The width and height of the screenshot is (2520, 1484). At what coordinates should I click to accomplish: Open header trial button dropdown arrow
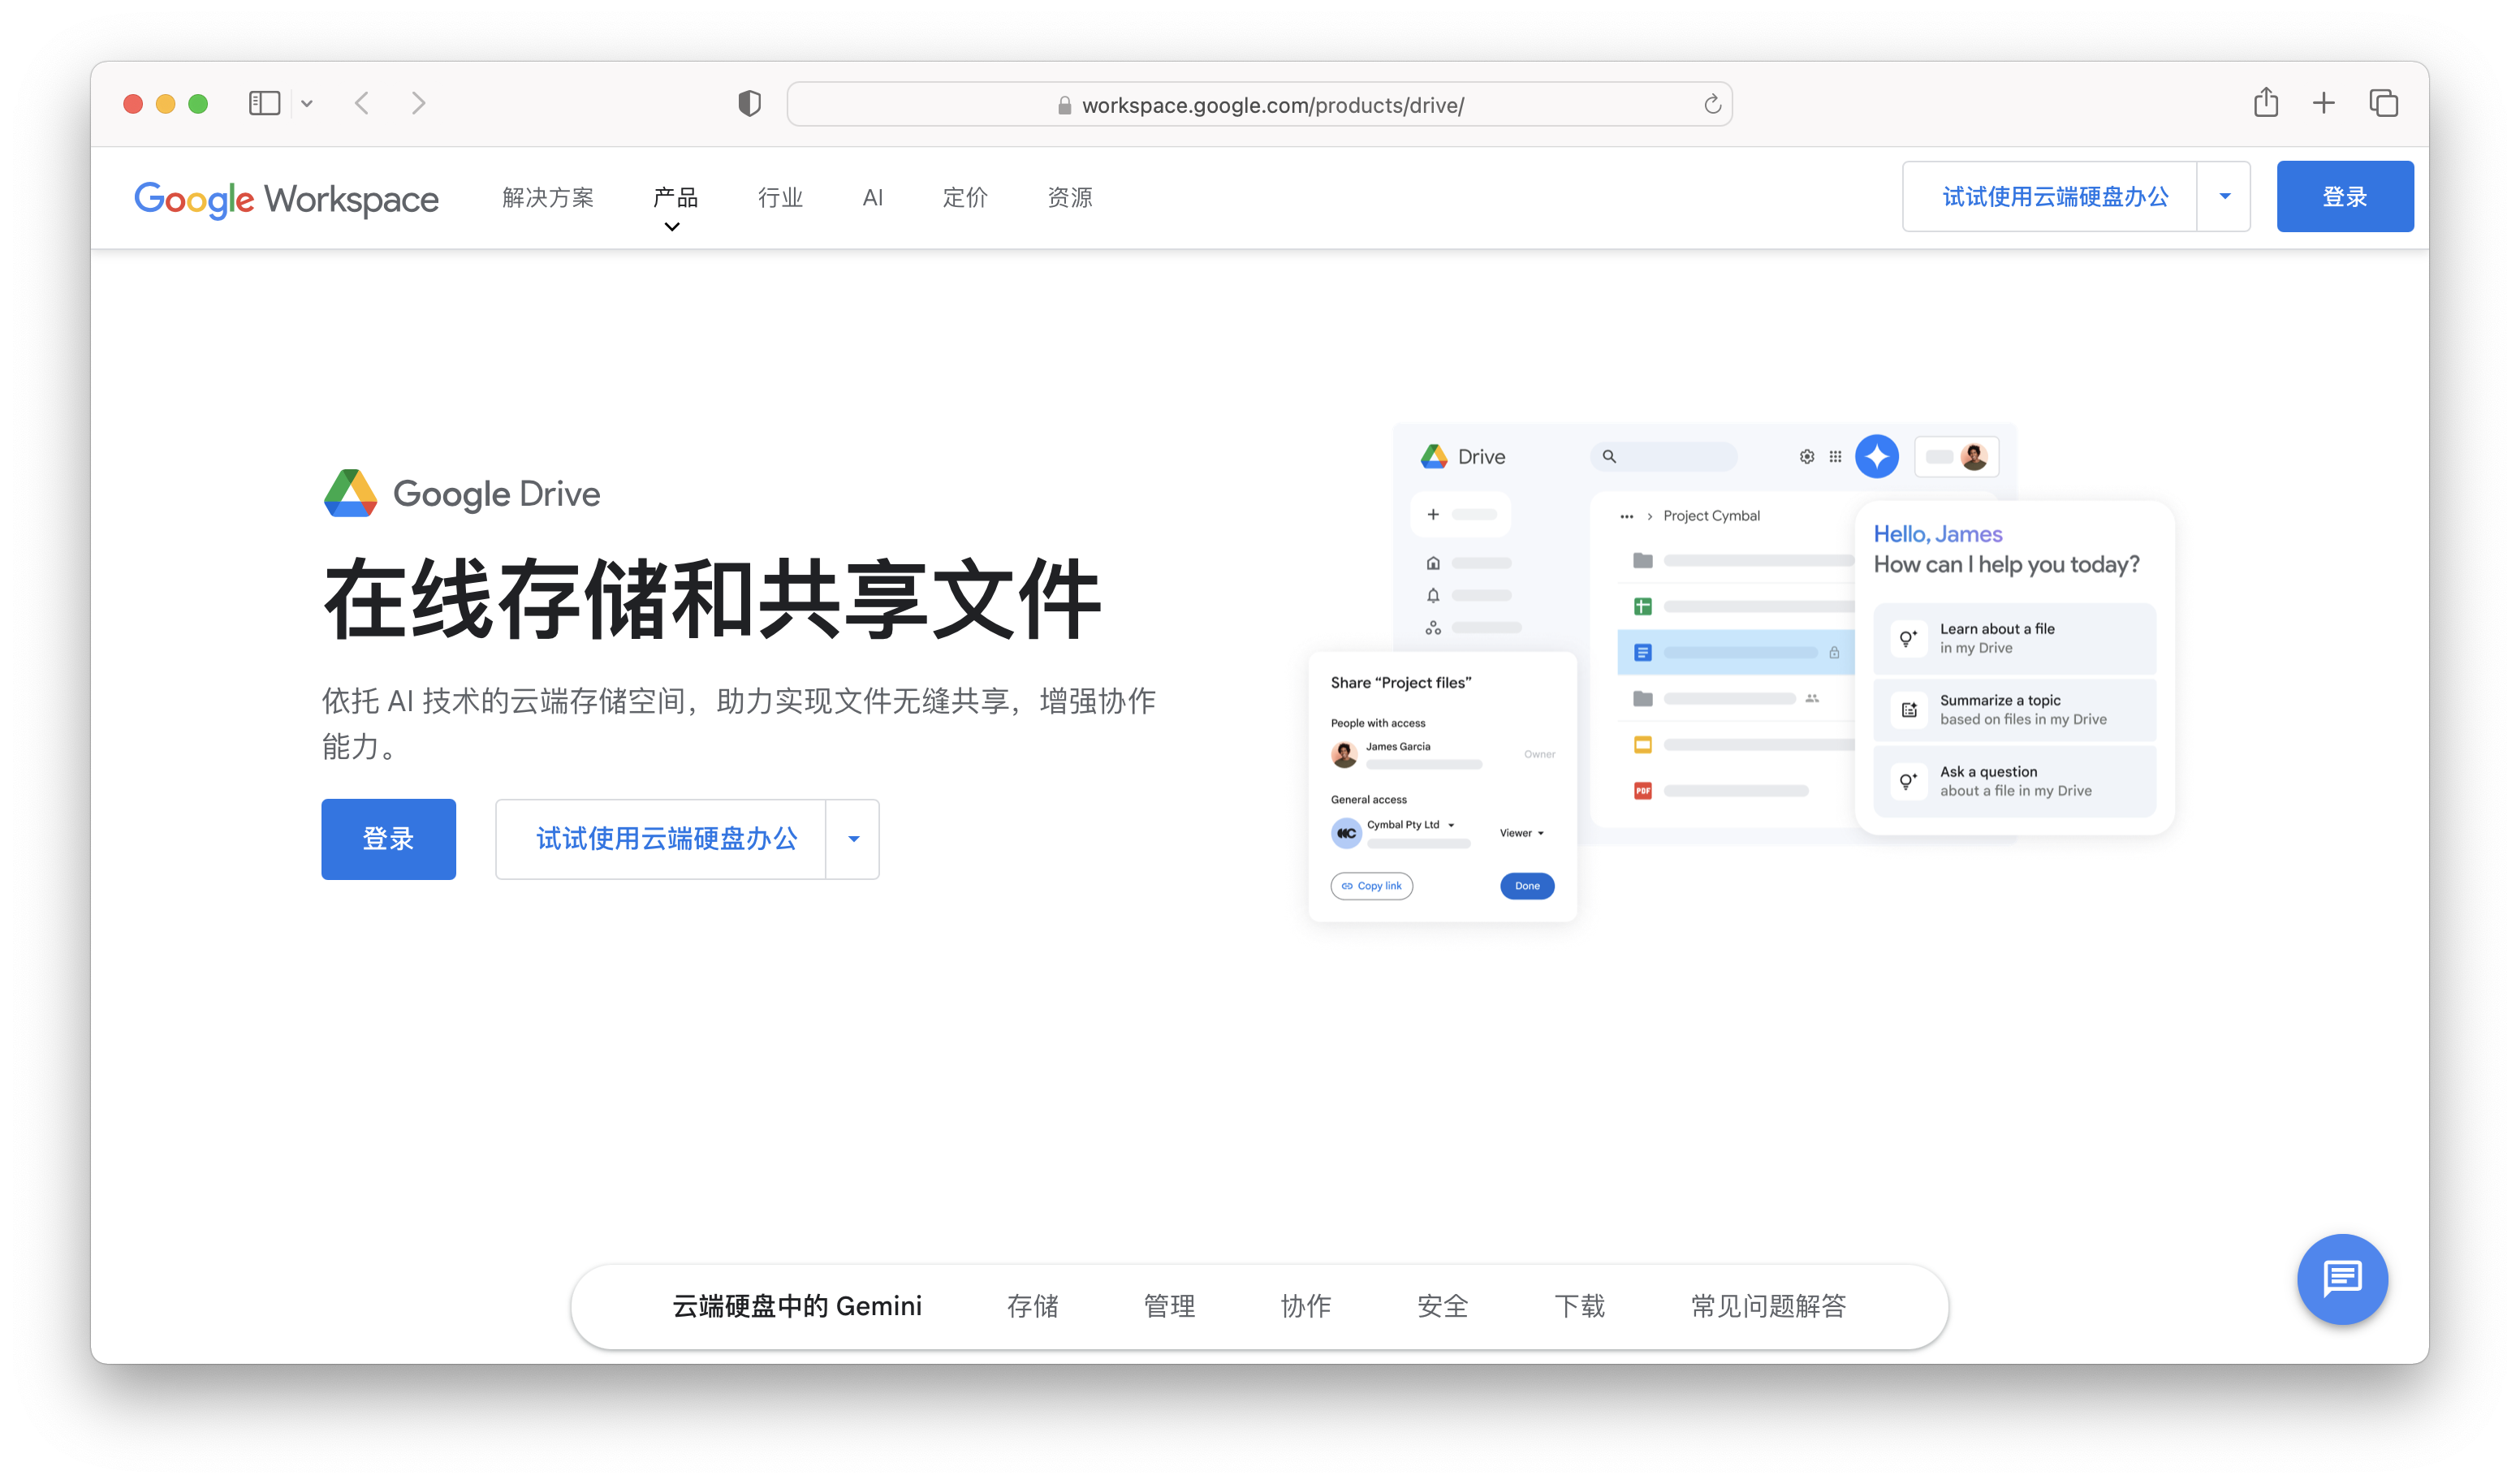point(2224,197)
